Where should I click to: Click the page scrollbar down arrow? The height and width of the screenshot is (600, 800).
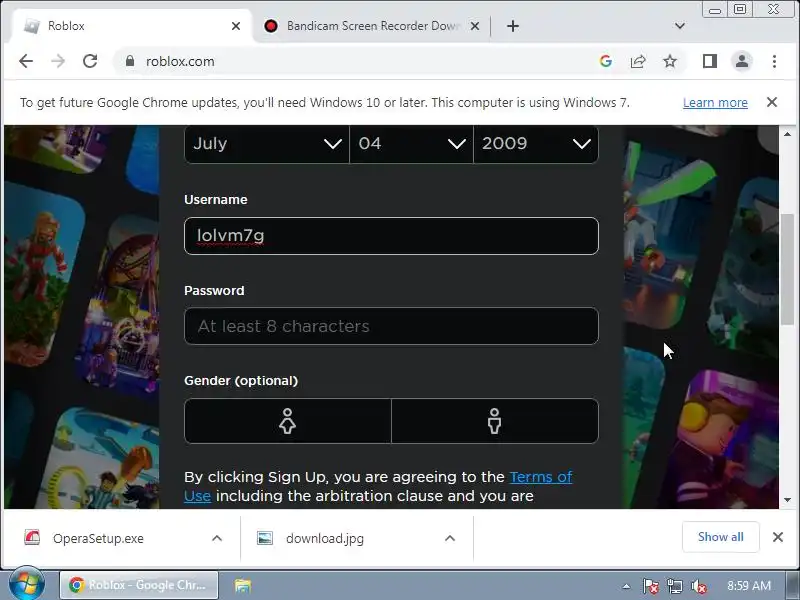pos(787,500)
